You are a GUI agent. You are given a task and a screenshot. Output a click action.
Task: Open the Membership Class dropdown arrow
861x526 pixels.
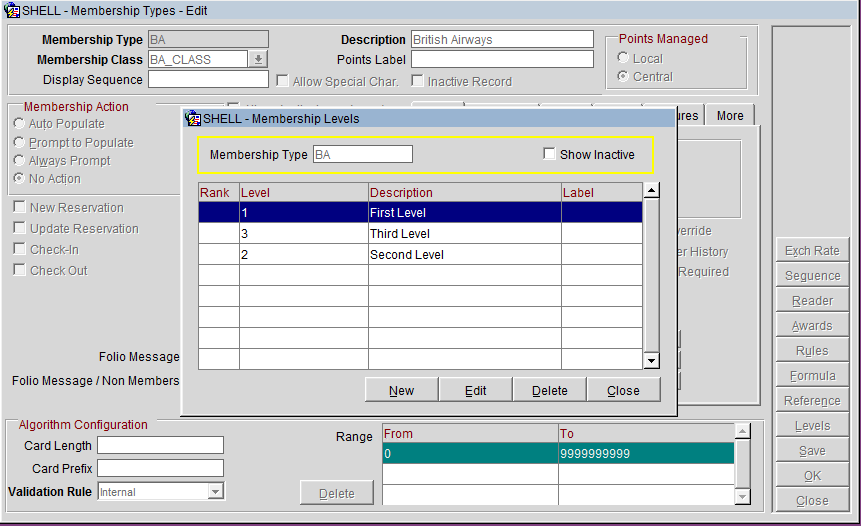pos(259,60)
